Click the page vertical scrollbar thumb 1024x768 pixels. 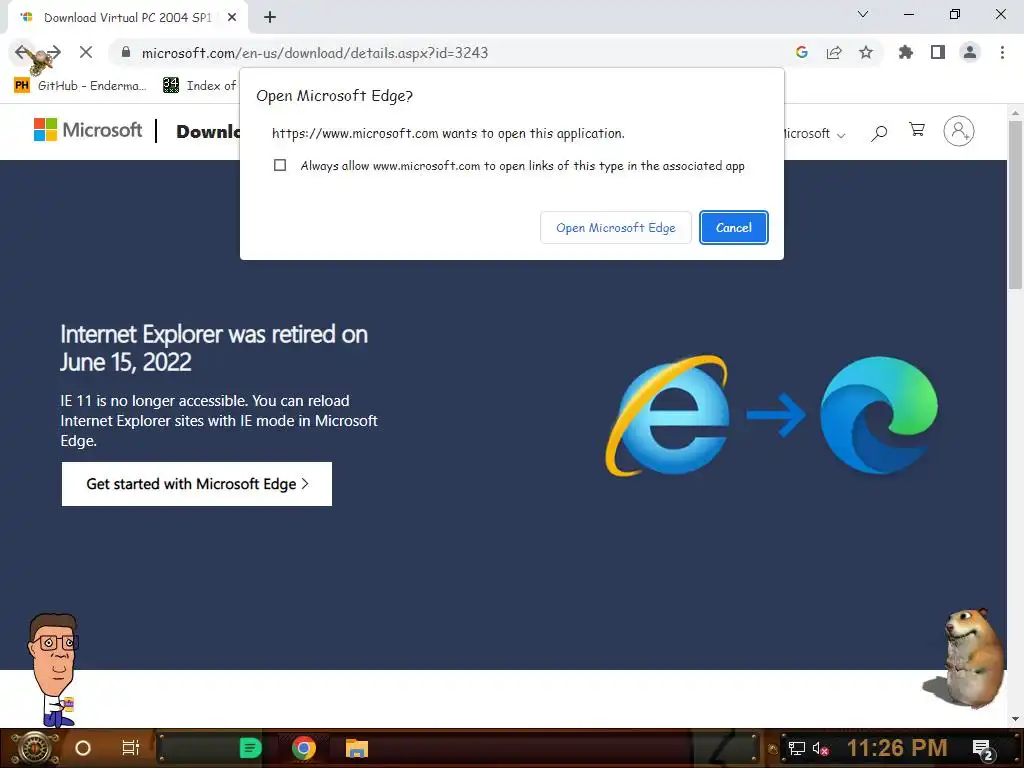tap(1015, 204)
